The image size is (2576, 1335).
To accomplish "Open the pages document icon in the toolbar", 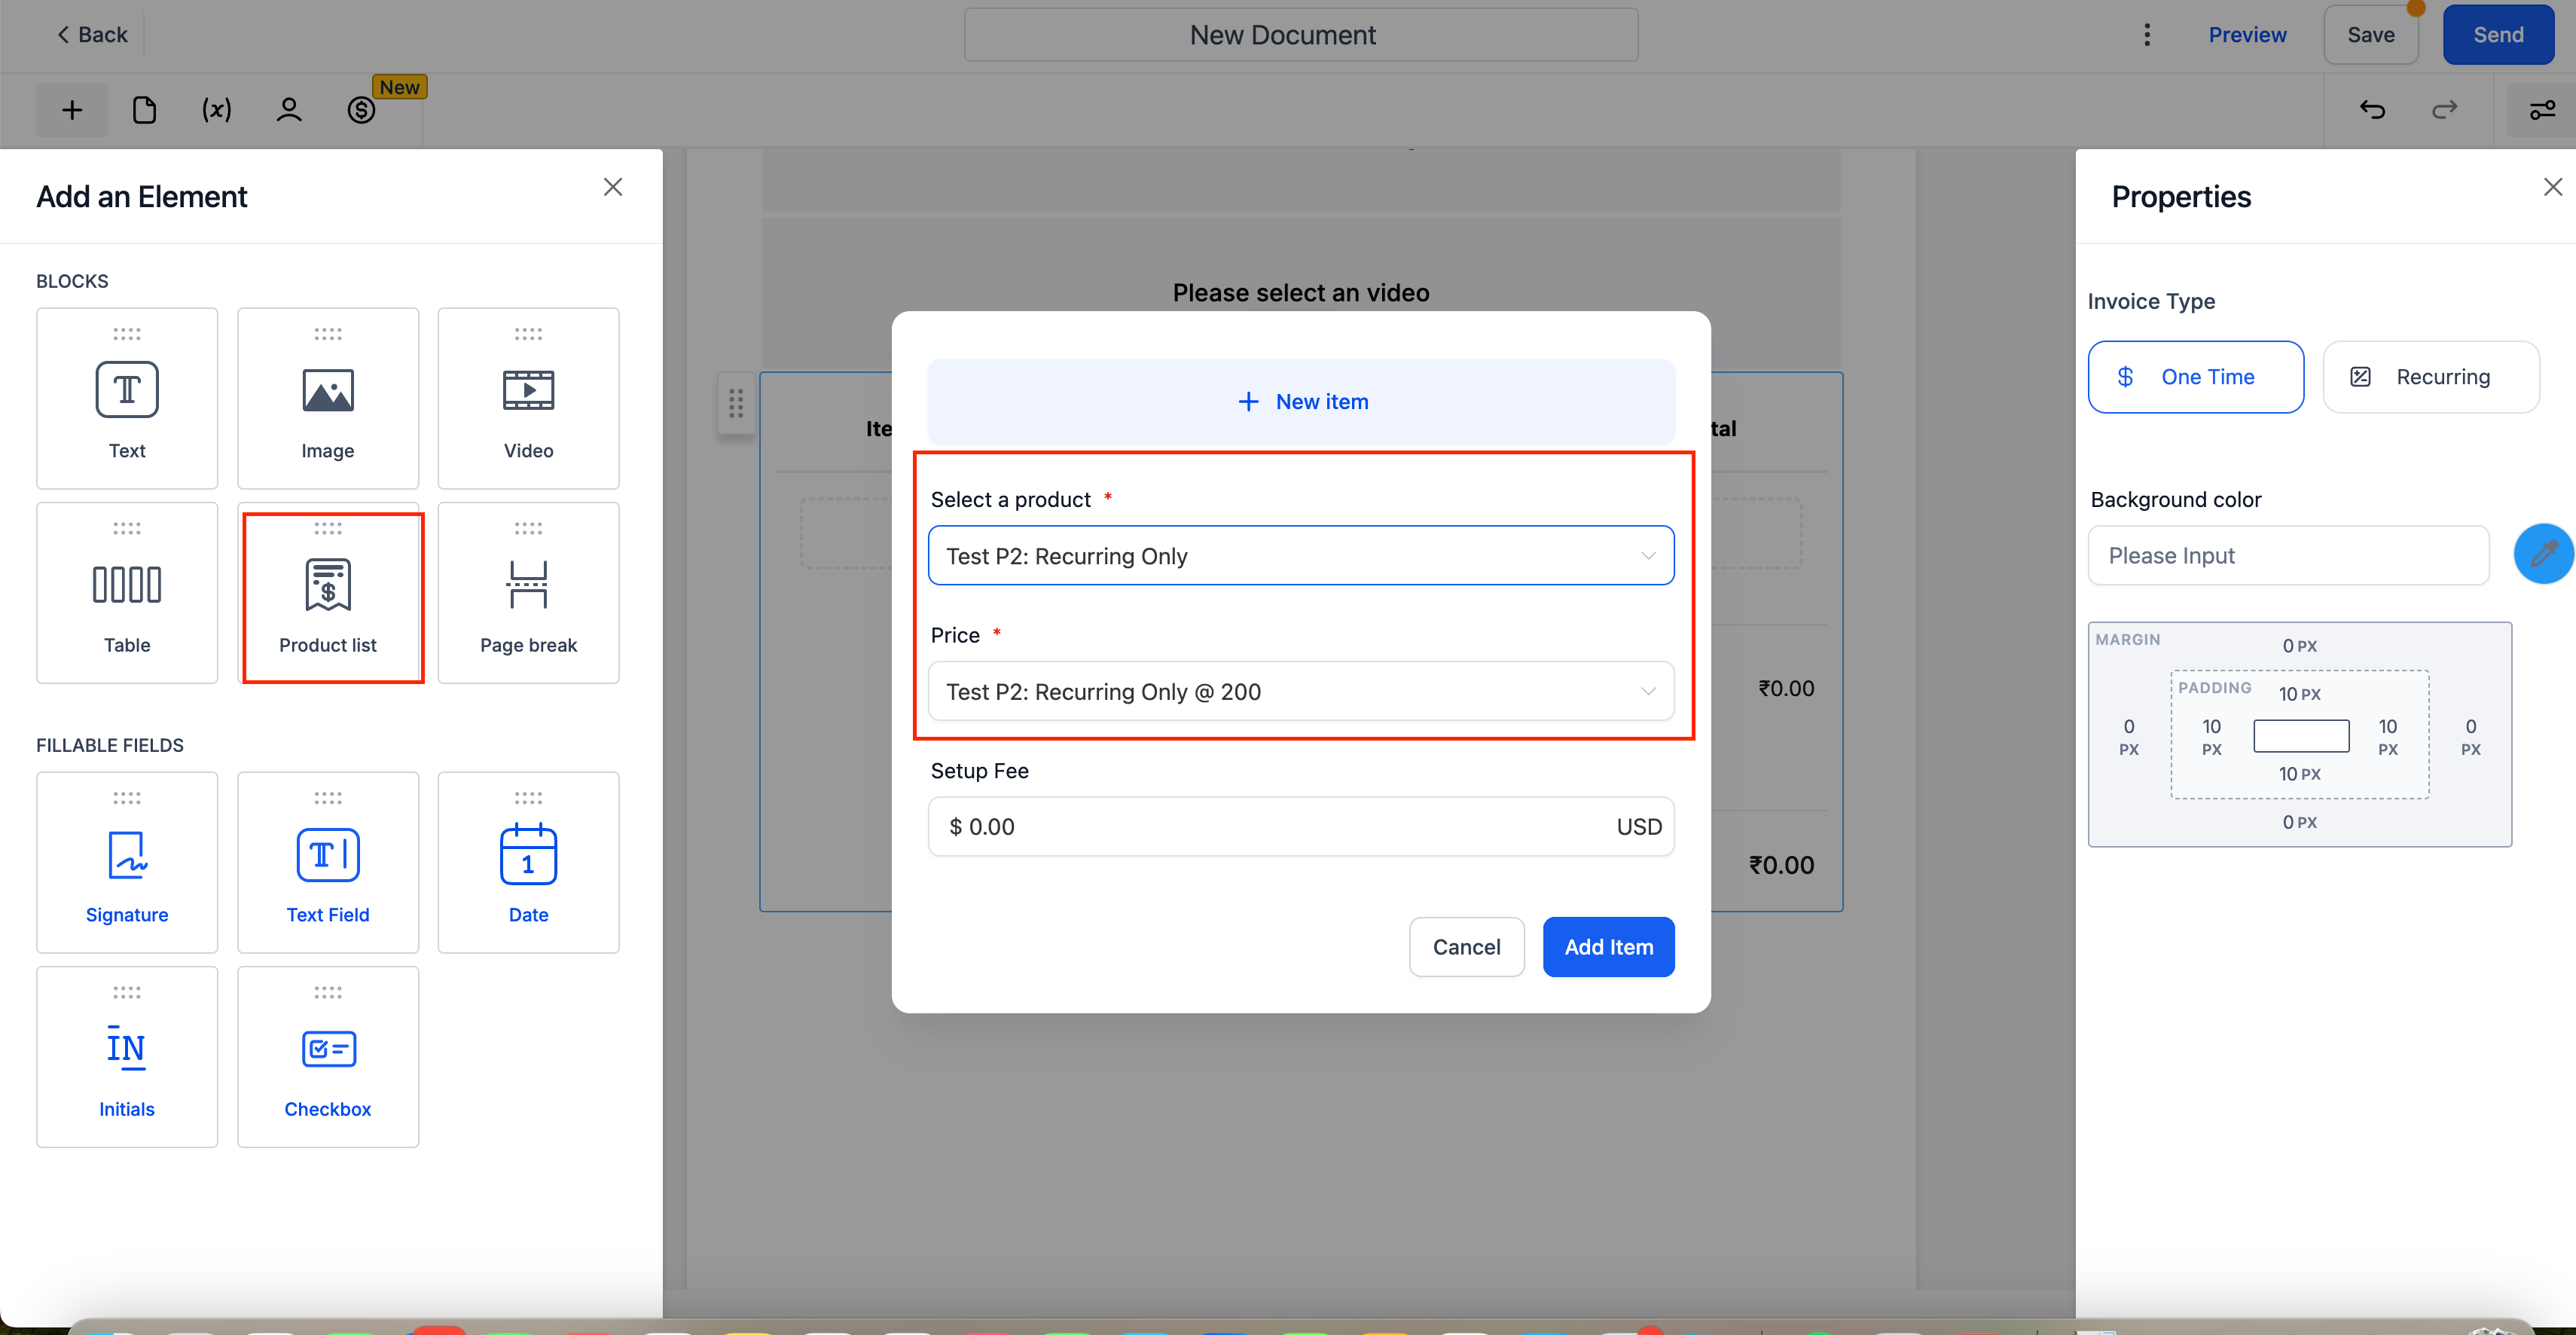I will 144,110.
